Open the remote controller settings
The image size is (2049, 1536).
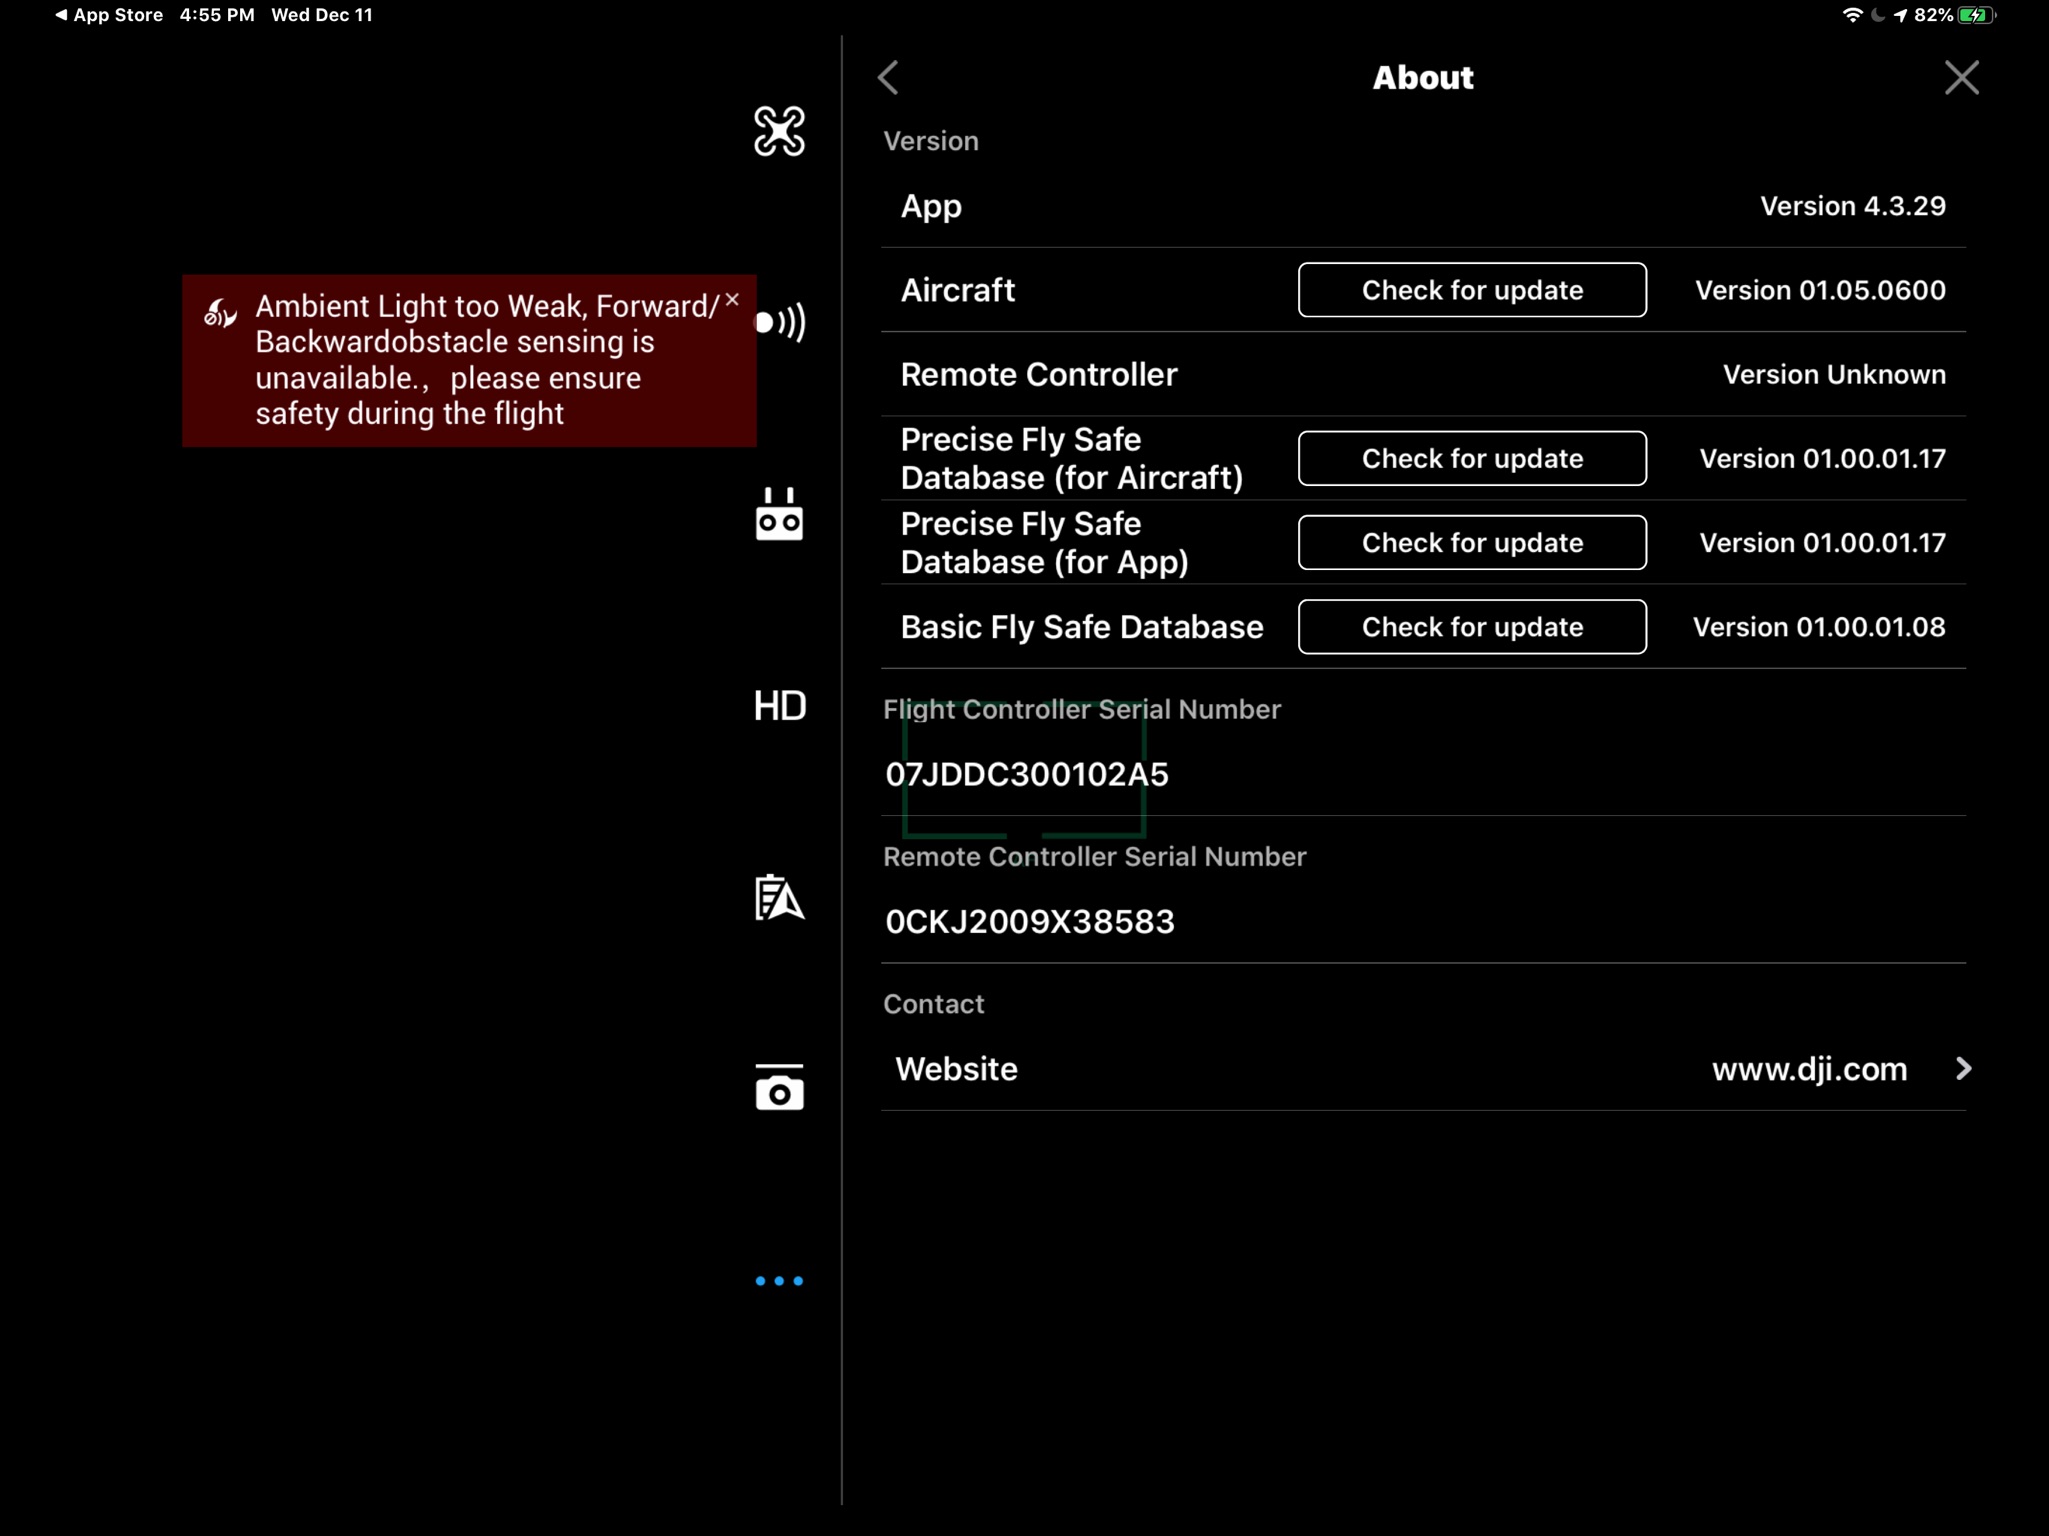pos(779,514)
